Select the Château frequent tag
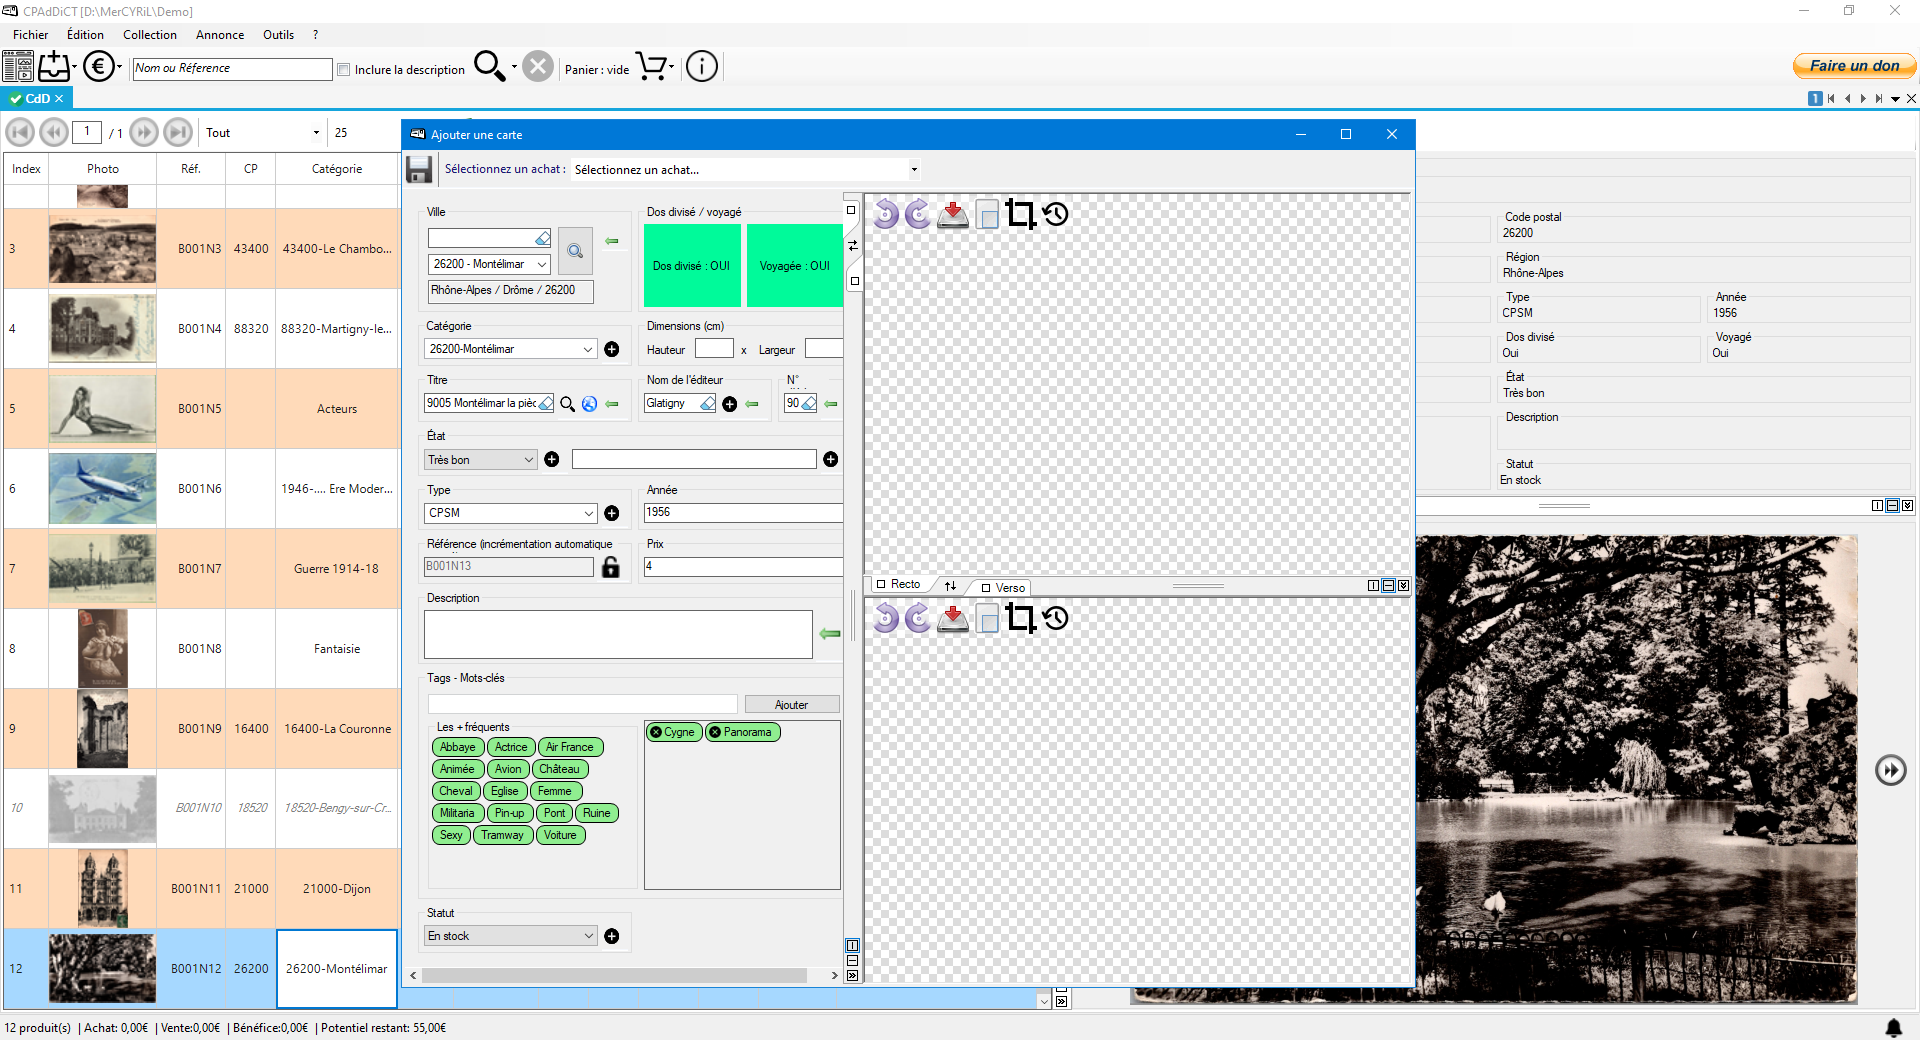1920x1040 pixels. click(559, 769)
